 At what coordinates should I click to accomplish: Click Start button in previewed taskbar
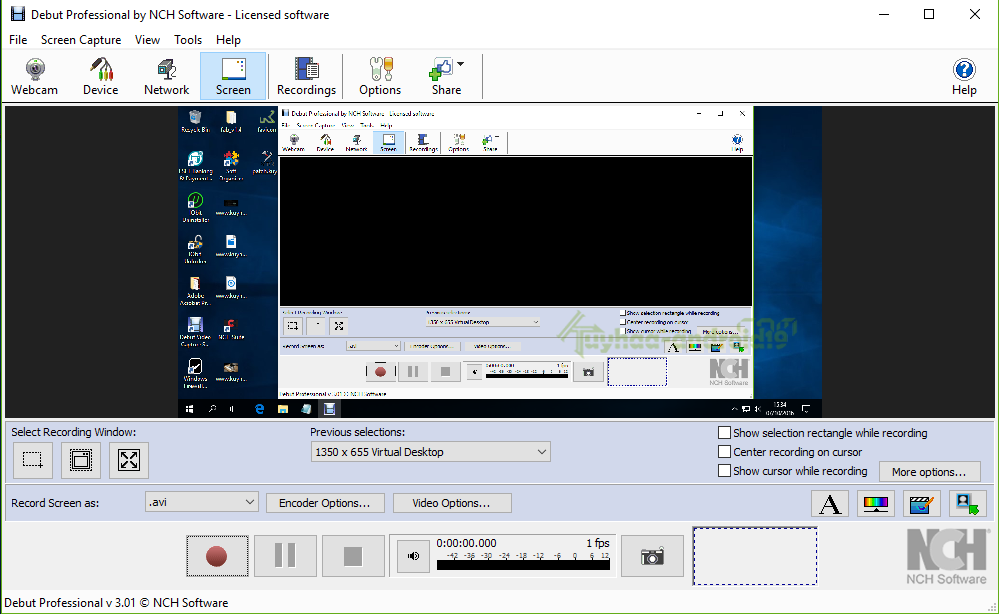pyautogui.click(x=189, y=409)
